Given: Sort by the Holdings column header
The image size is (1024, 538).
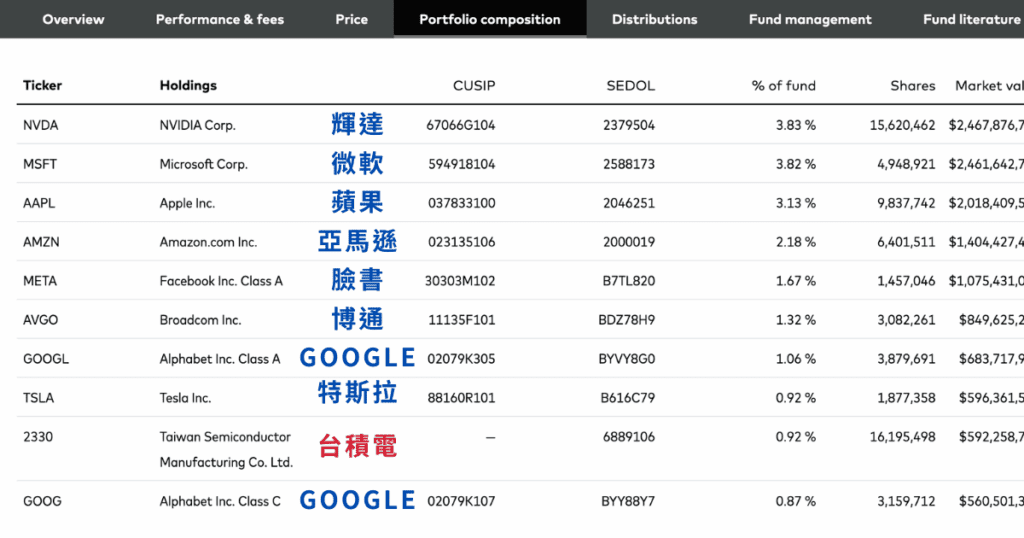Looking at the screenshot, I should coord(188,86).
